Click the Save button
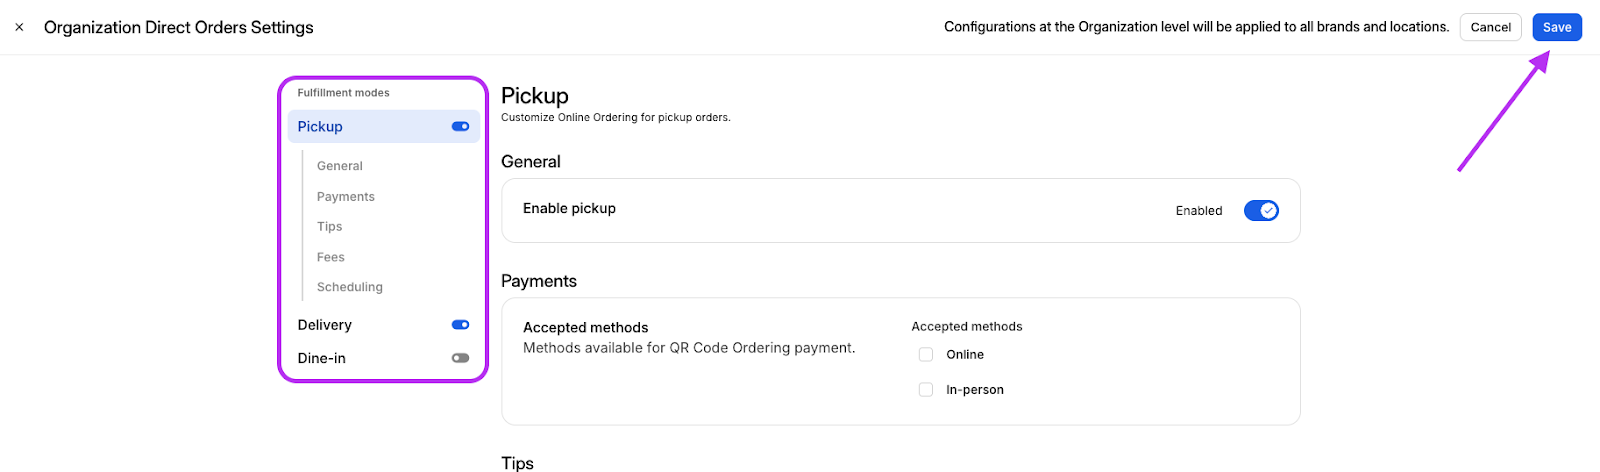 point(1556,28)
